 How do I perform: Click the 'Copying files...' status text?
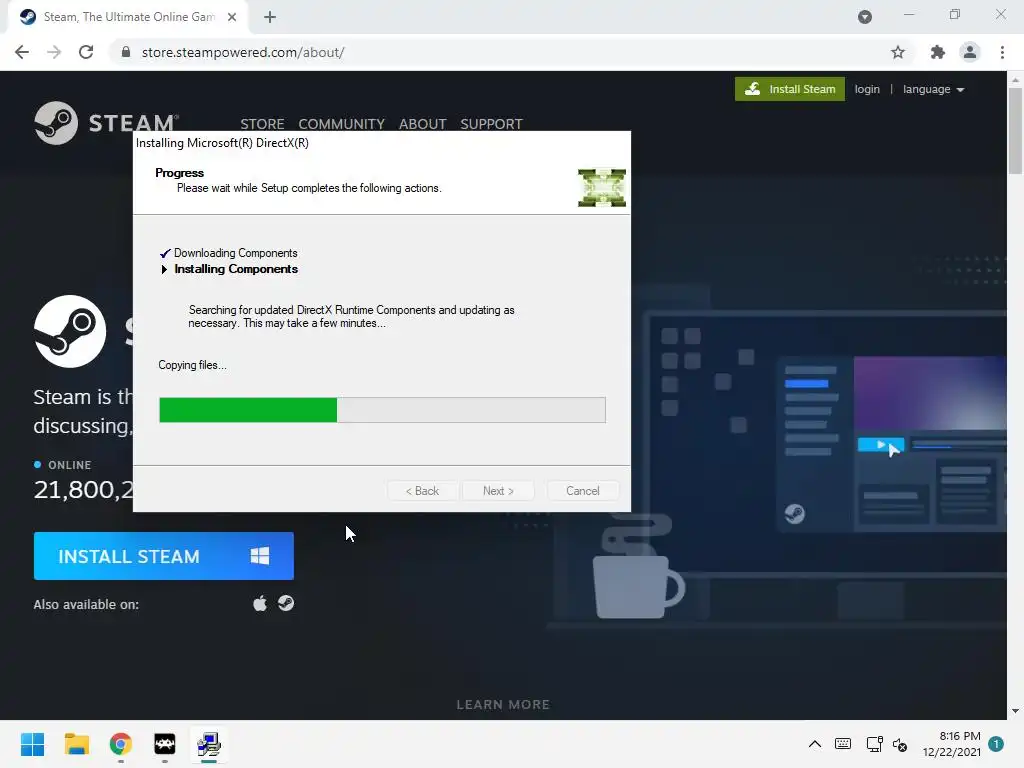point(192,365)
